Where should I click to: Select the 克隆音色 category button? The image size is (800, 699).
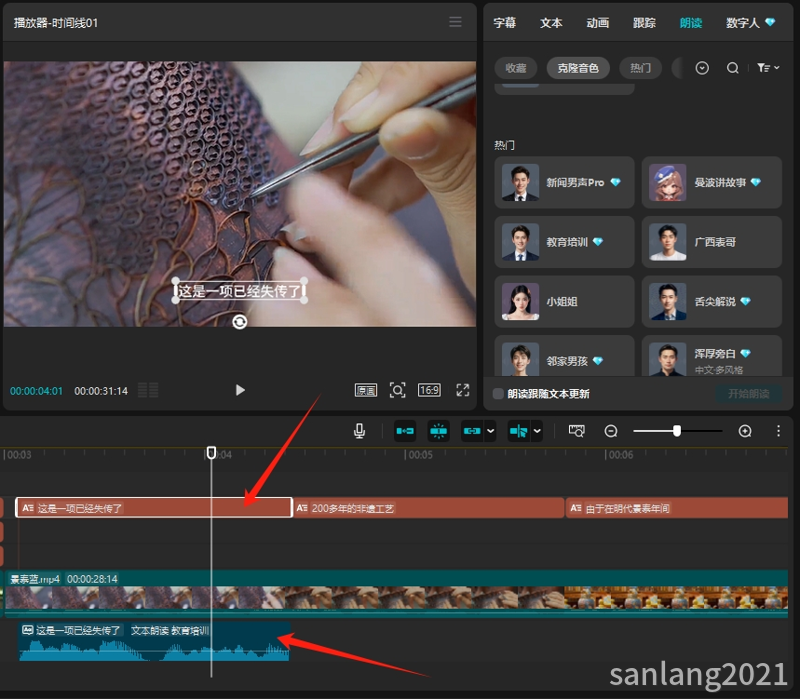click(x=578, y=68)
